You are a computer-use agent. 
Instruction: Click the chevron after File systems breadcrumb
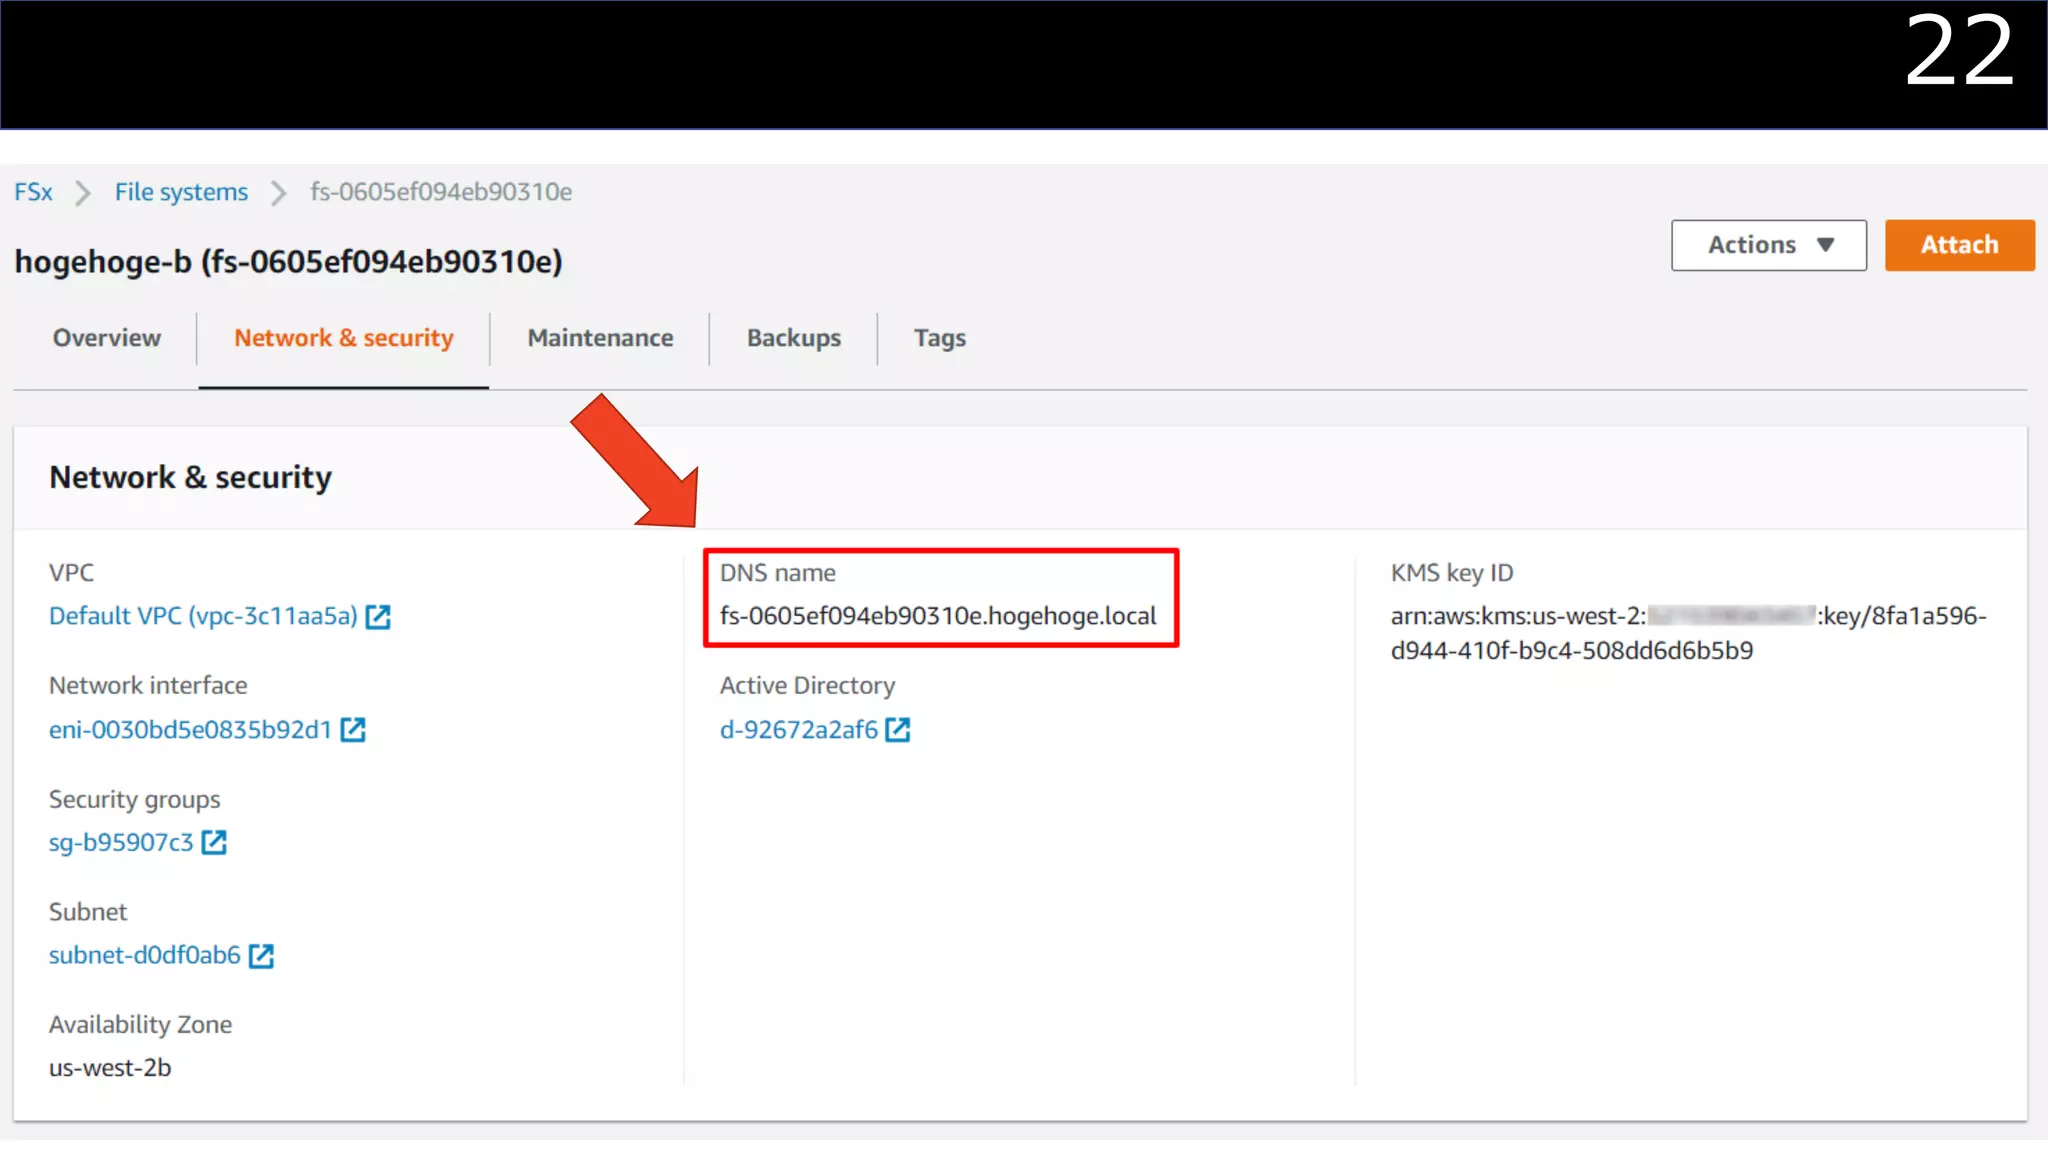[279, 193]
